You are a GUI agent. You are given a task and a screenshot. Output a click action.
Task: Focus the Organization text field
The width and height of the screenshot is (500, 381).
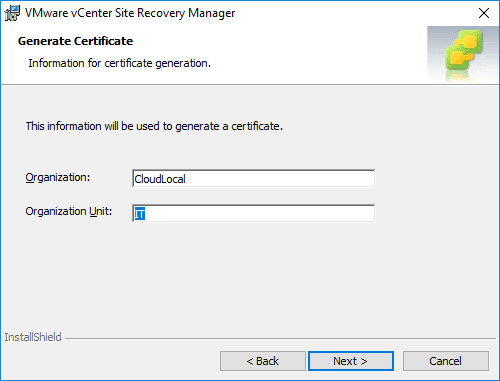[253, 179]
